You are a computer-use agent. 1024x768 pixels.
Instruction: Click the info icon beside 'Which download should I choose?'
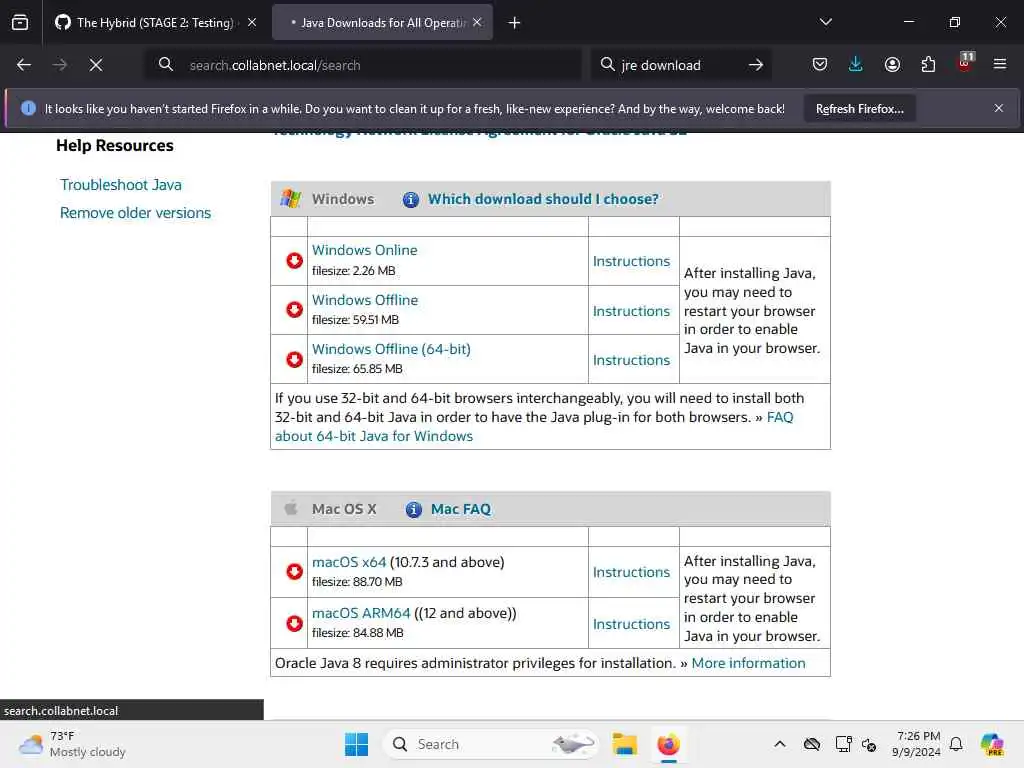point(411,199)
